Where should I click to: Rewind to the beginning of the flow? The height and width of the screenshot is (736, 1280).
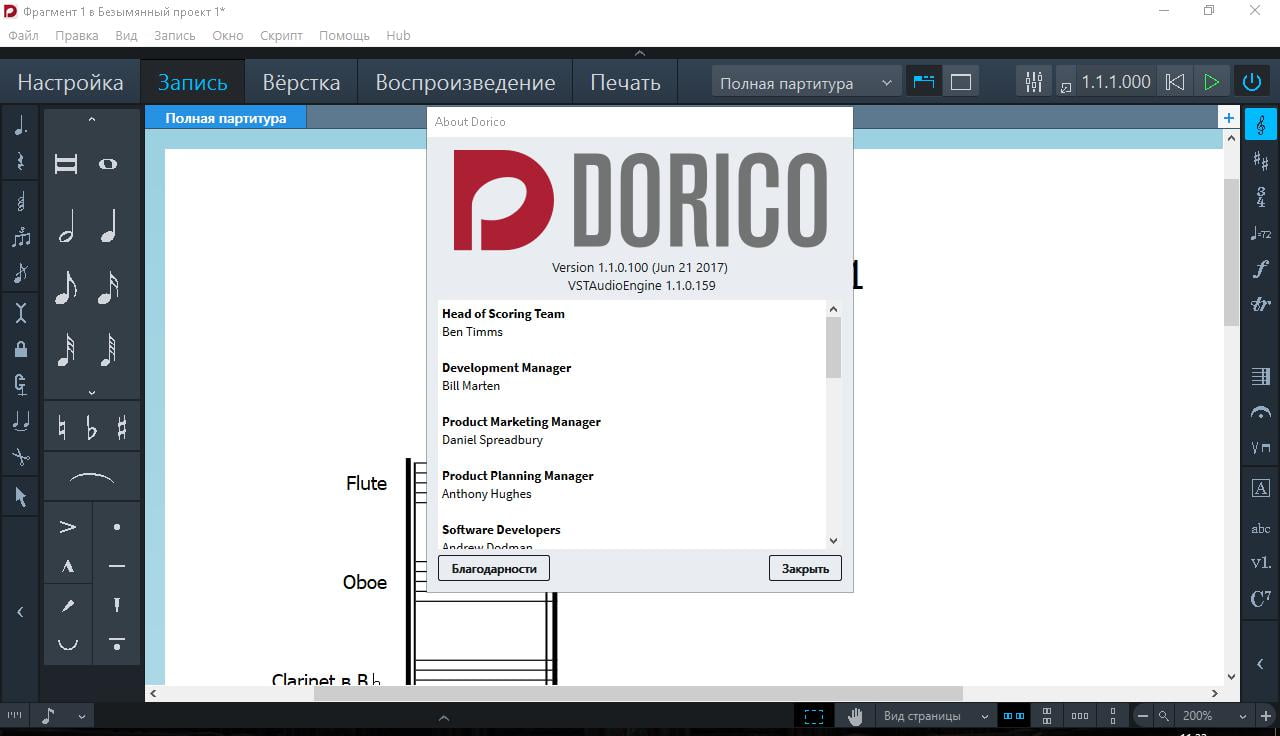[1176, 82]
